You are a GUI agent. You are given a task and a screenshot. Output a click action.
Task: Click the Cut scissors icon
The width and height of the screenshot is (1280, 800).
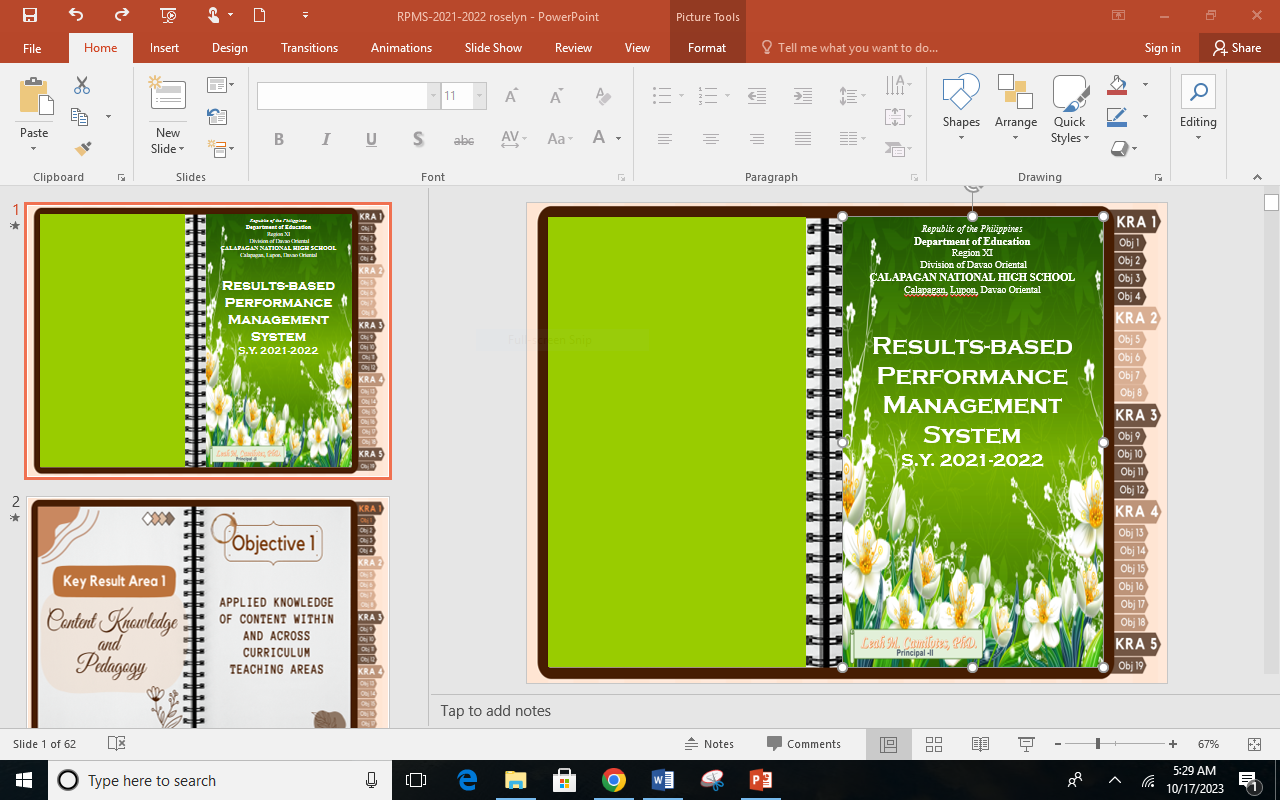pyautogui.click(x=82, y=87)
